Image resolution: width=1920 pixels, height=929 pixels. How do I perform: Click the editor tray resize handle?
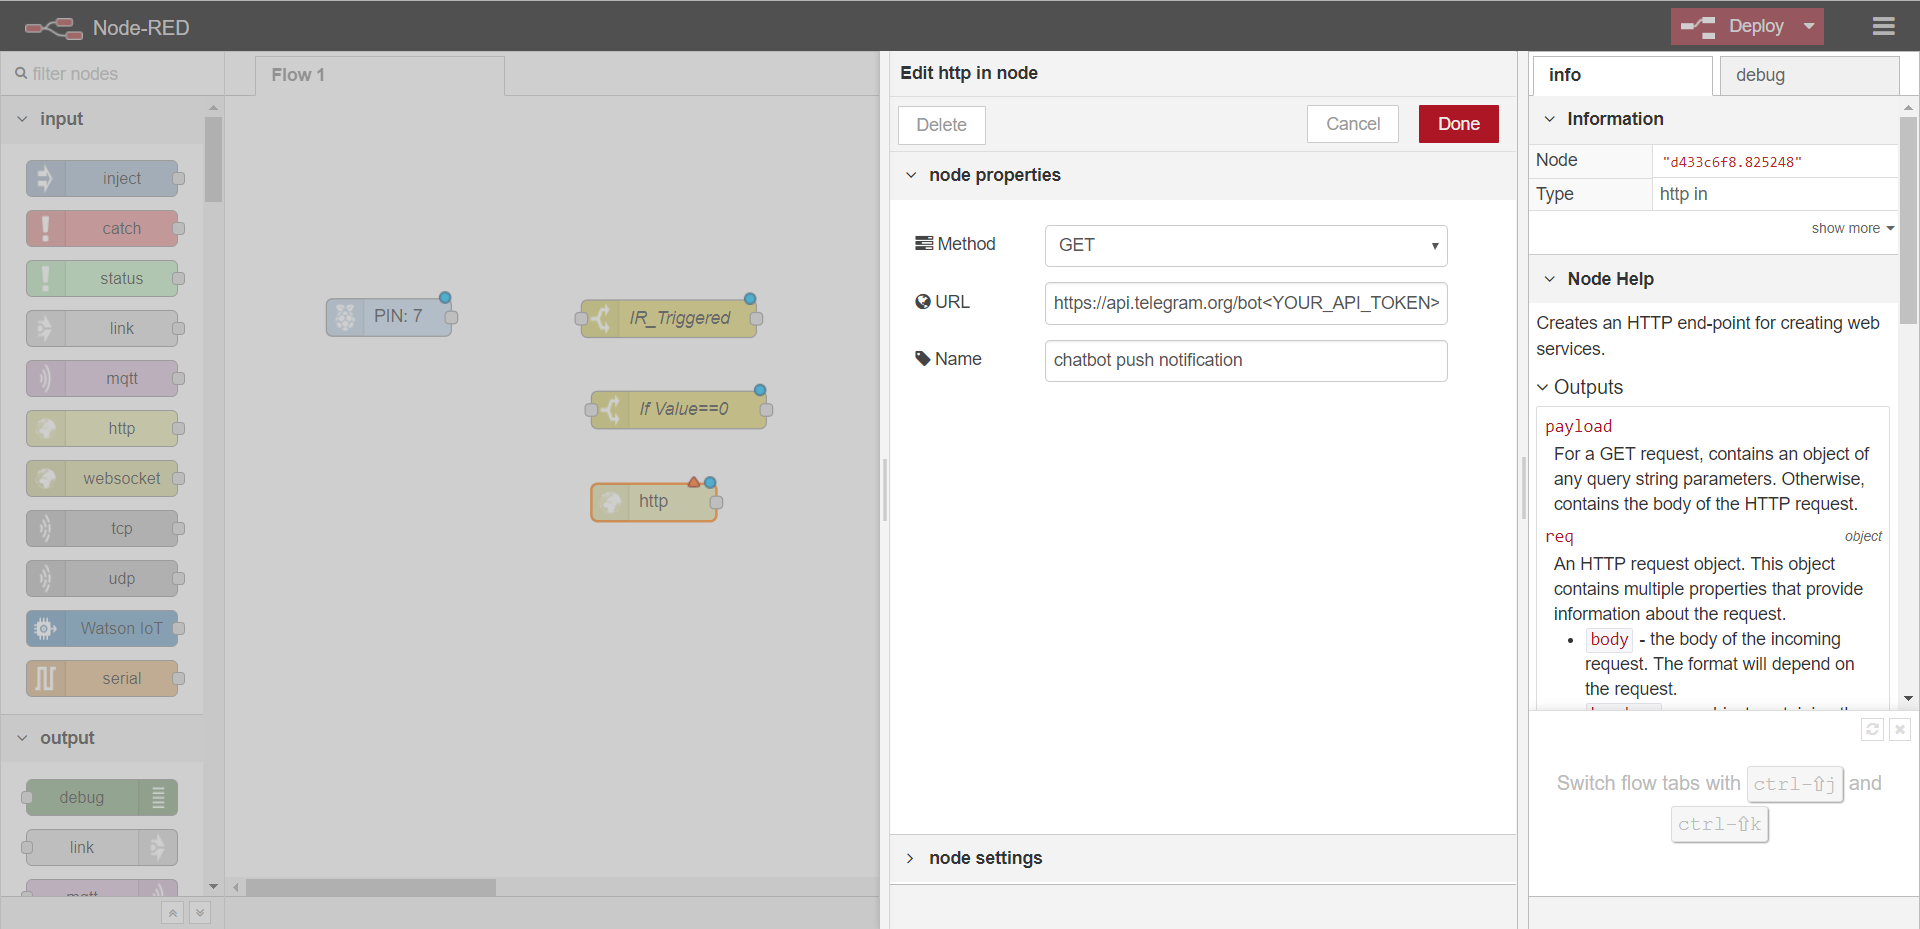885,490
